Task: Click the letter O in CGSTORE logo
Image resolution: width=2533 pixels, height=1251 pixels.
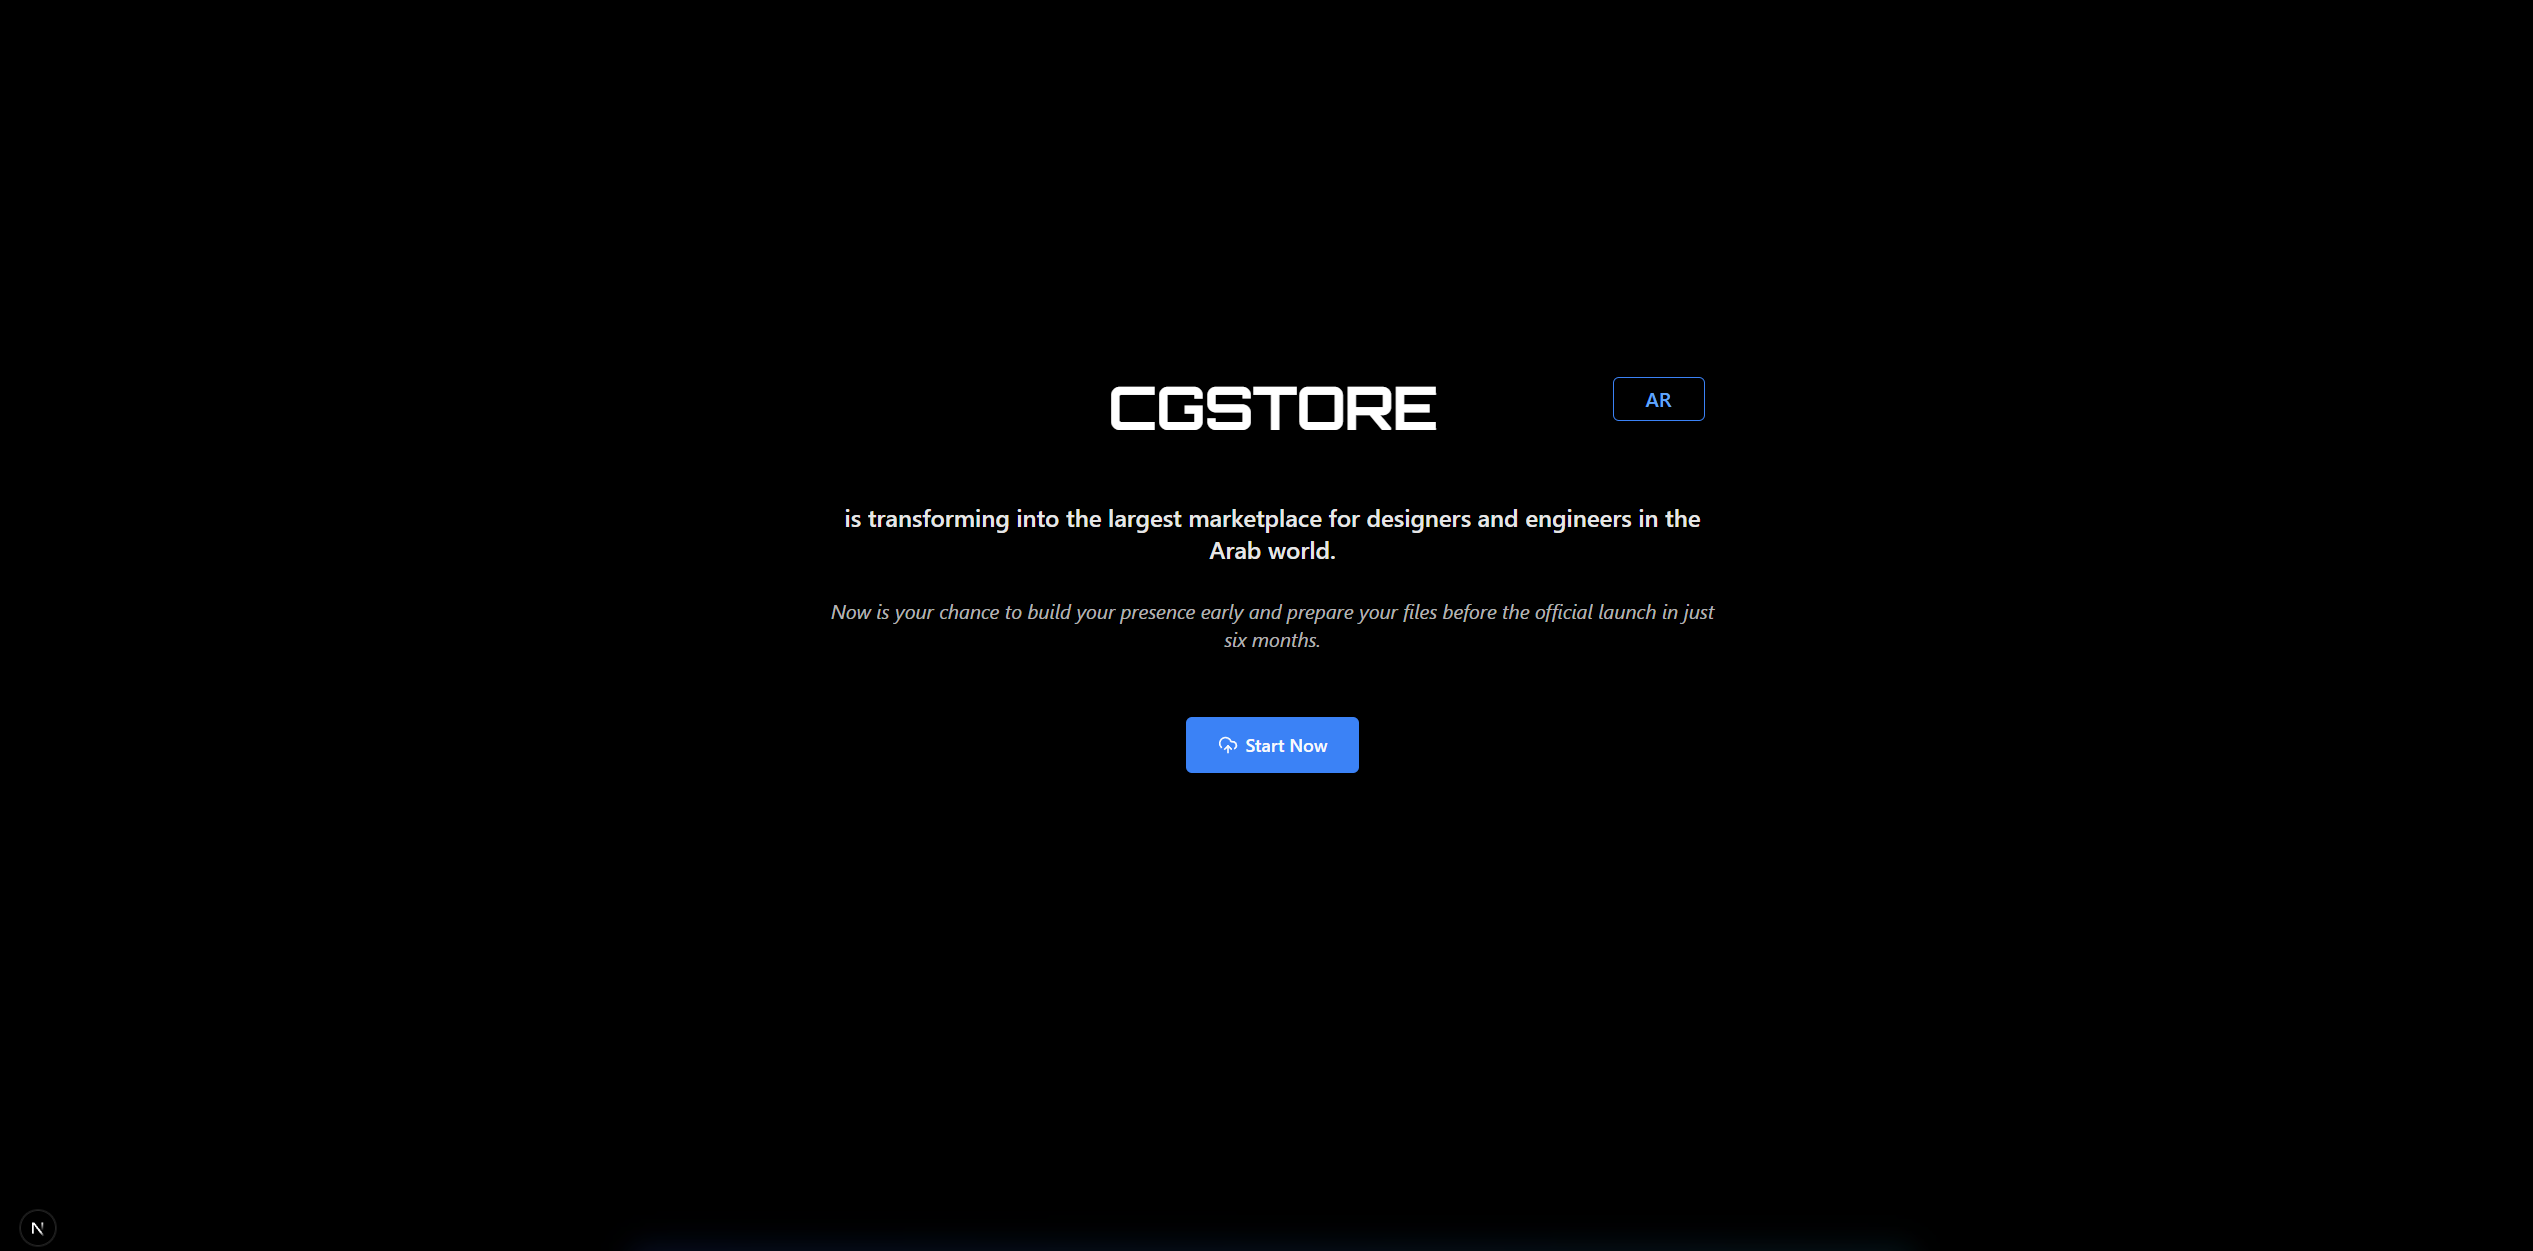Action: point(1319,409)
